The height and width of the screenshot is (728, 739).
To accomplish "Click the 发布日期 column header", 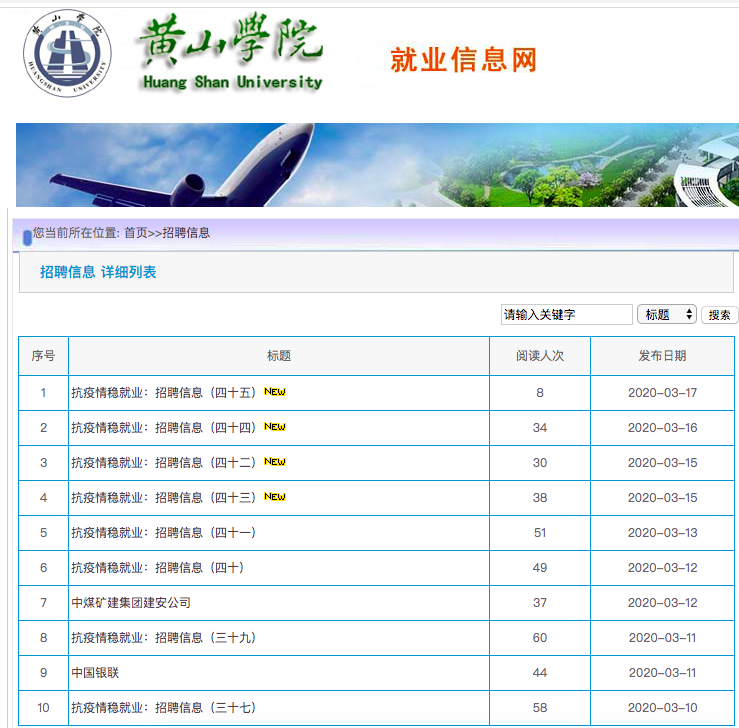I will click(x=662, y=356).
